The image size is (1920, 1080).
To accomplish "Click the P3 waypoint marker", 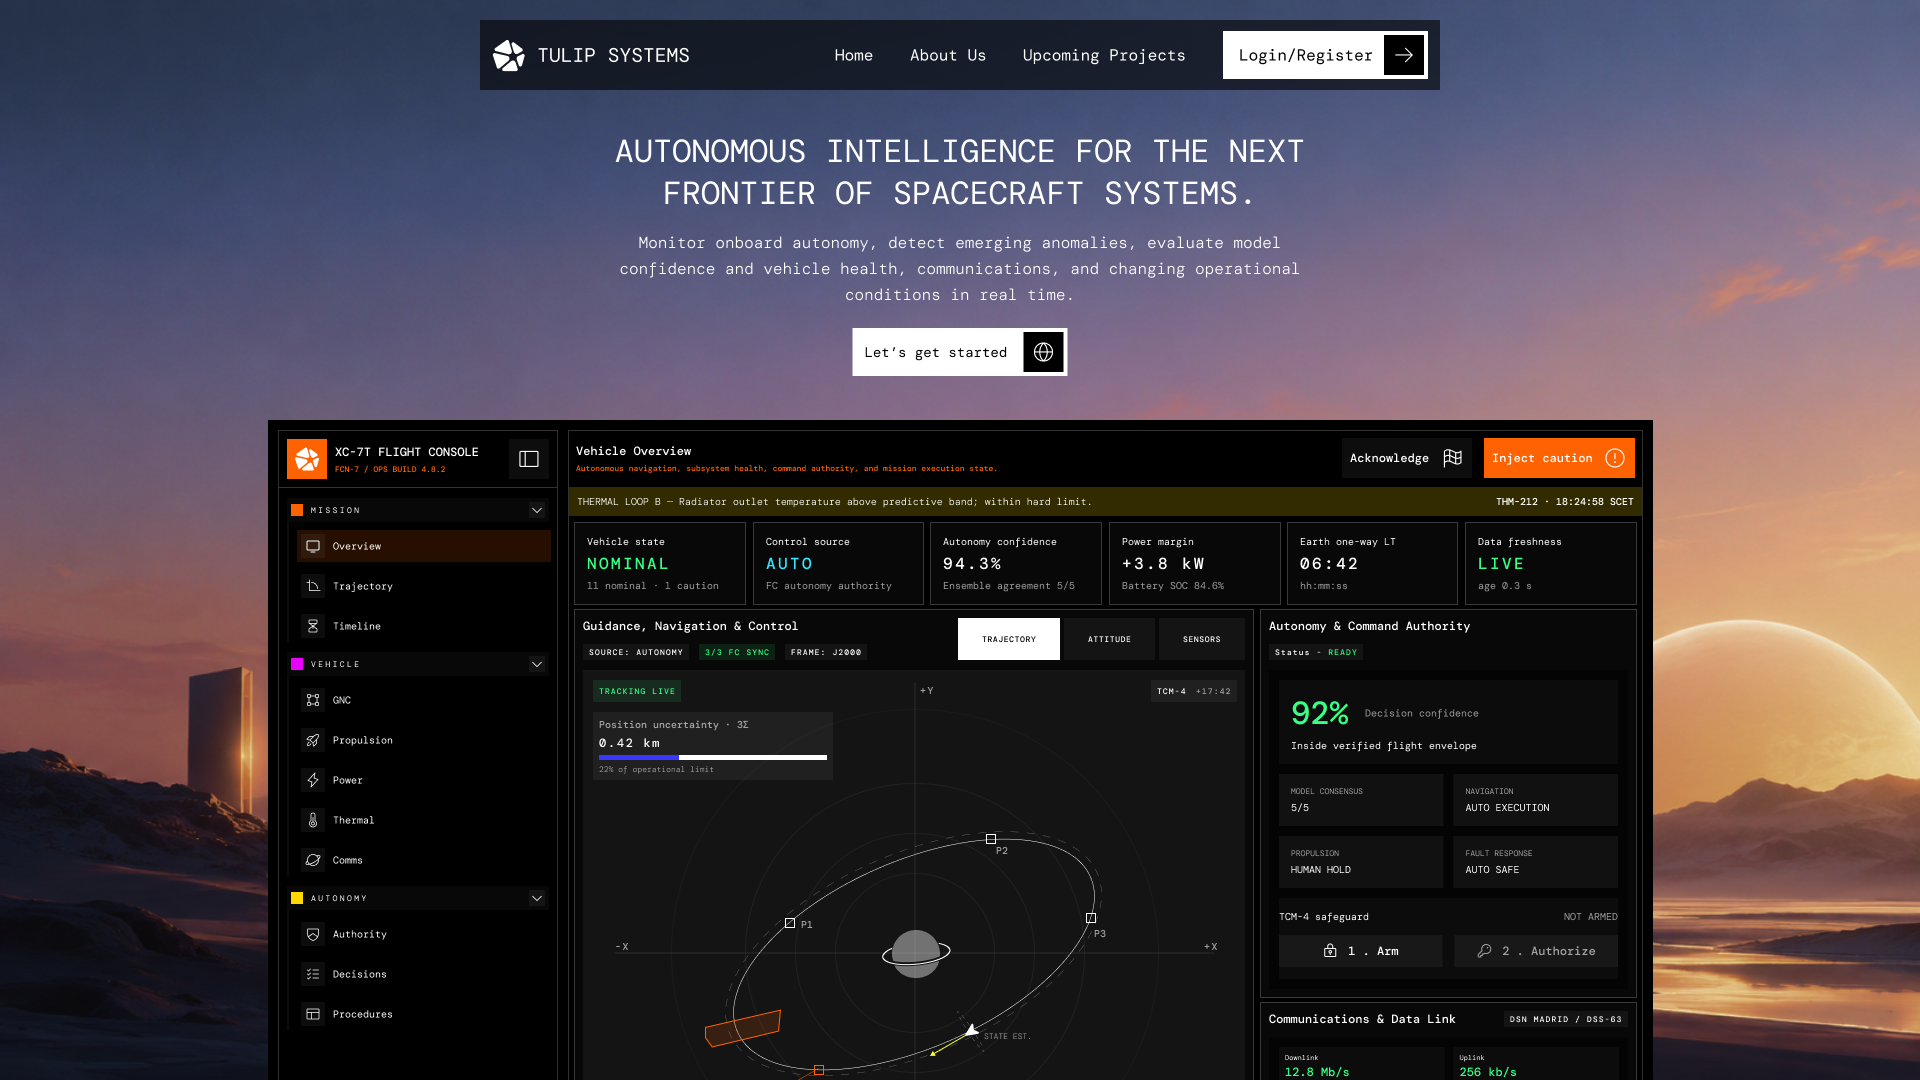I will (x=1091, y=918).
